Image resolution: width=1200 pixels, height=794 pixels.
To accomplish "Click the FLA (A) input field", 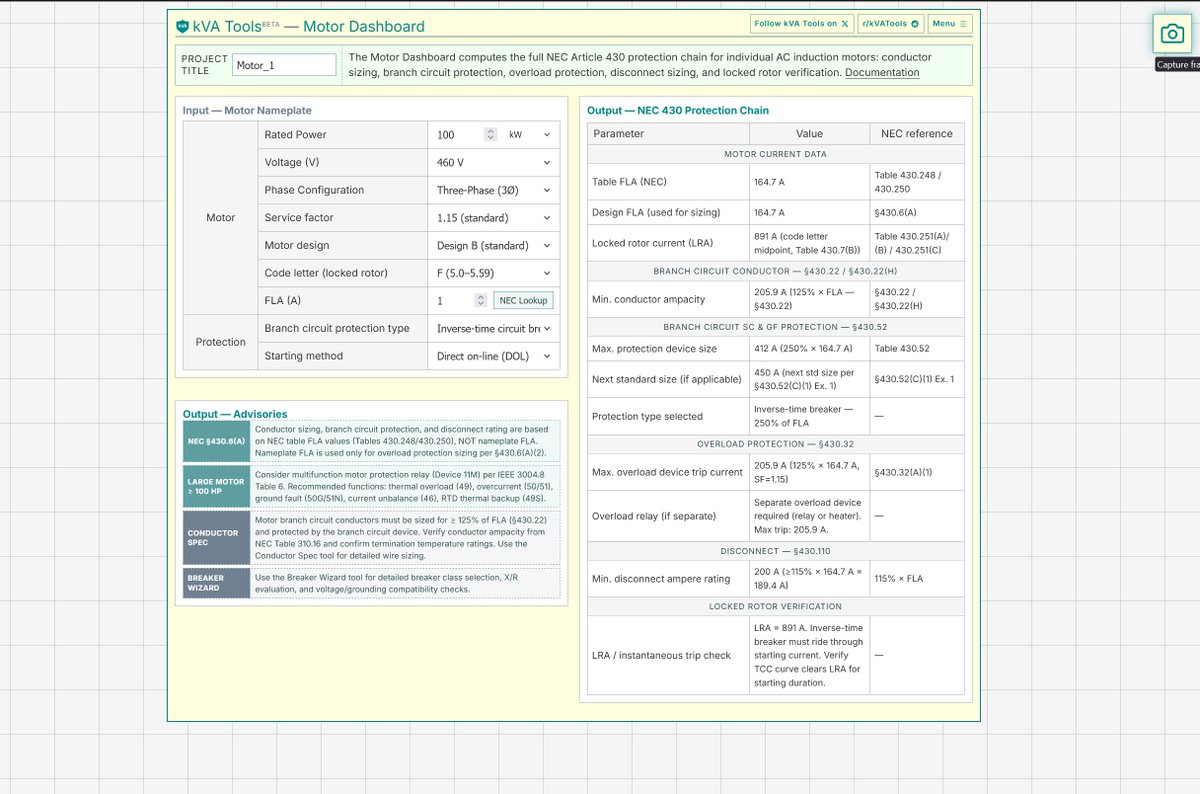I will 455,300.
